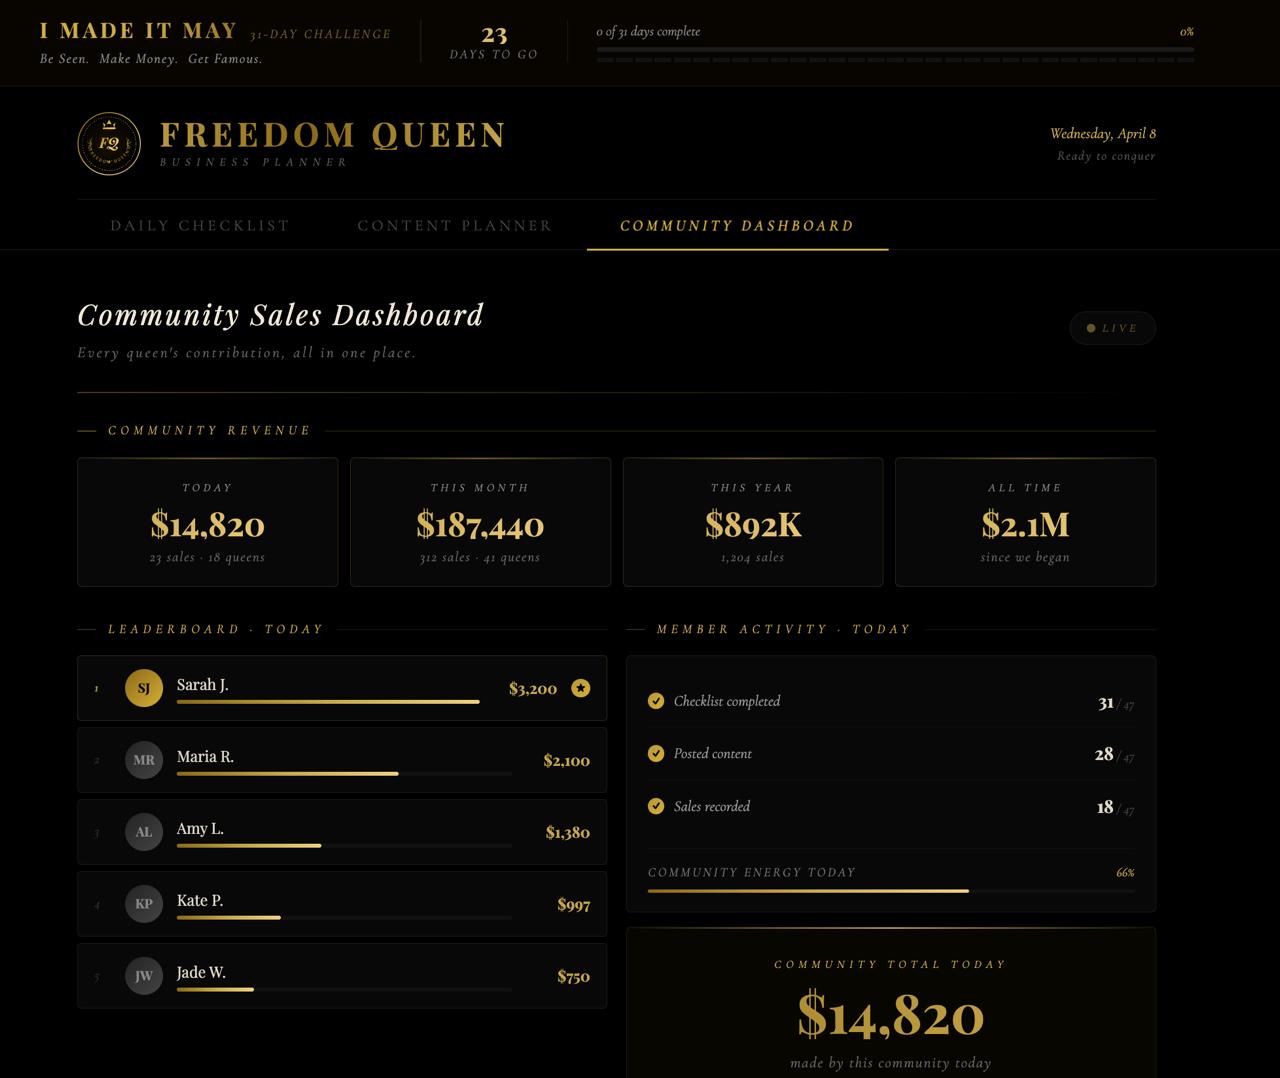Switch to the Daily Checklist tab
Screen dimensions: 1280x1078
point(200,226)
